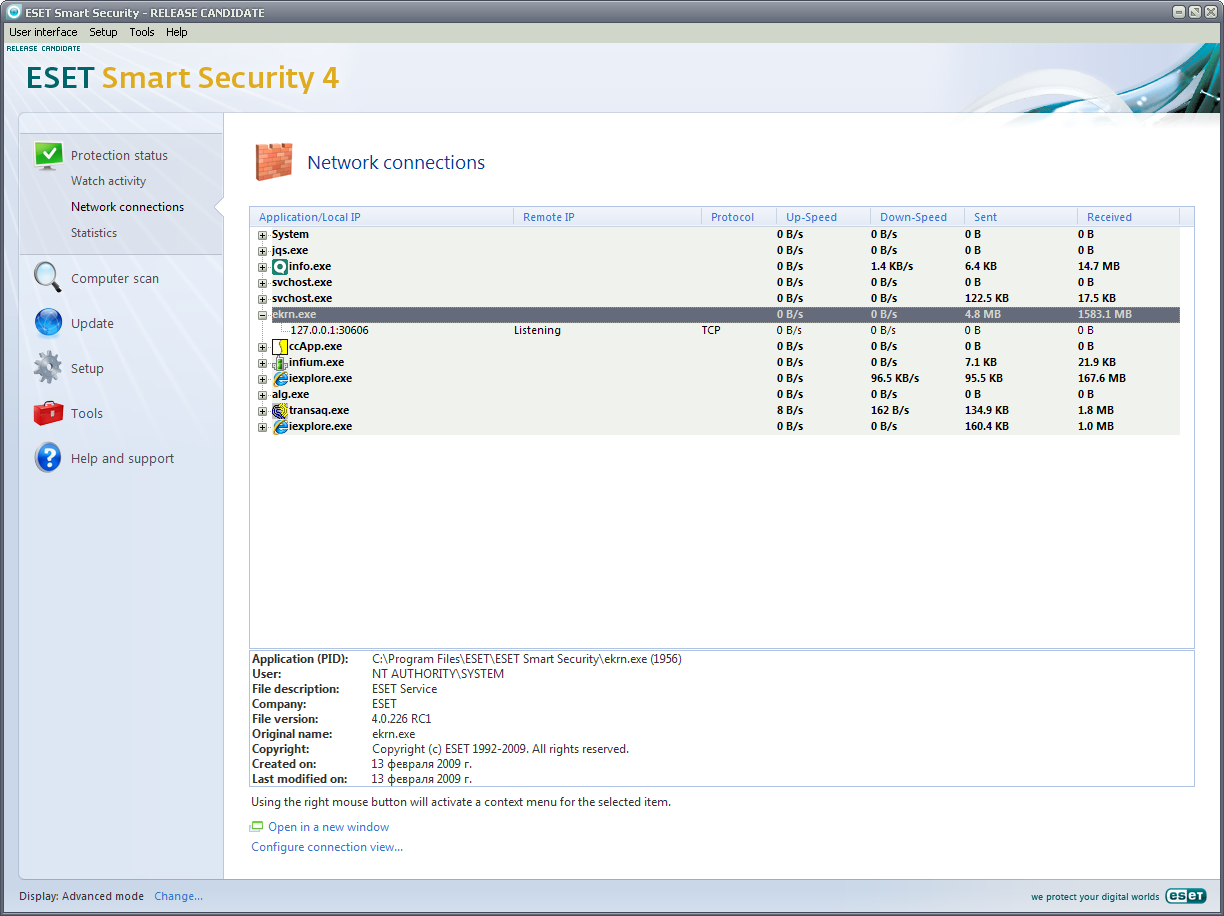Expand the transaq.exe connections node
The image size is (1224, 916).
coord(263,411)
